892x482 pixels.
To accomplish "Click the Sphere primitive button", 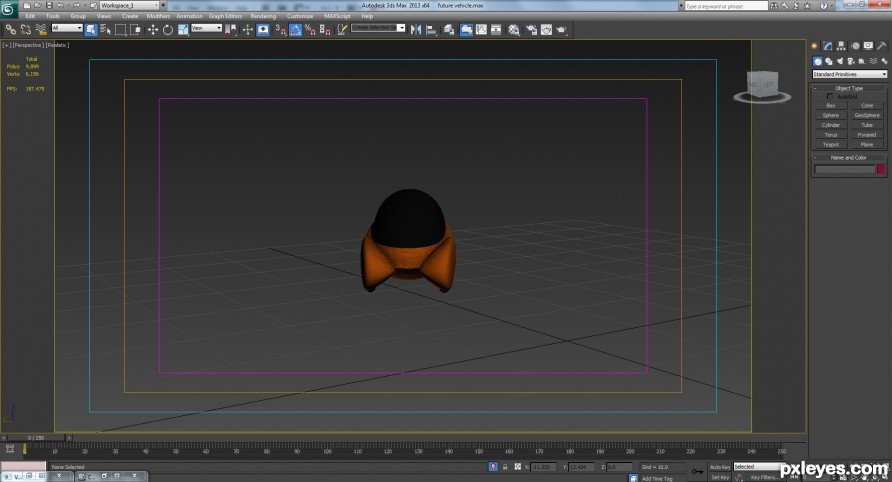I will (831, 115).
